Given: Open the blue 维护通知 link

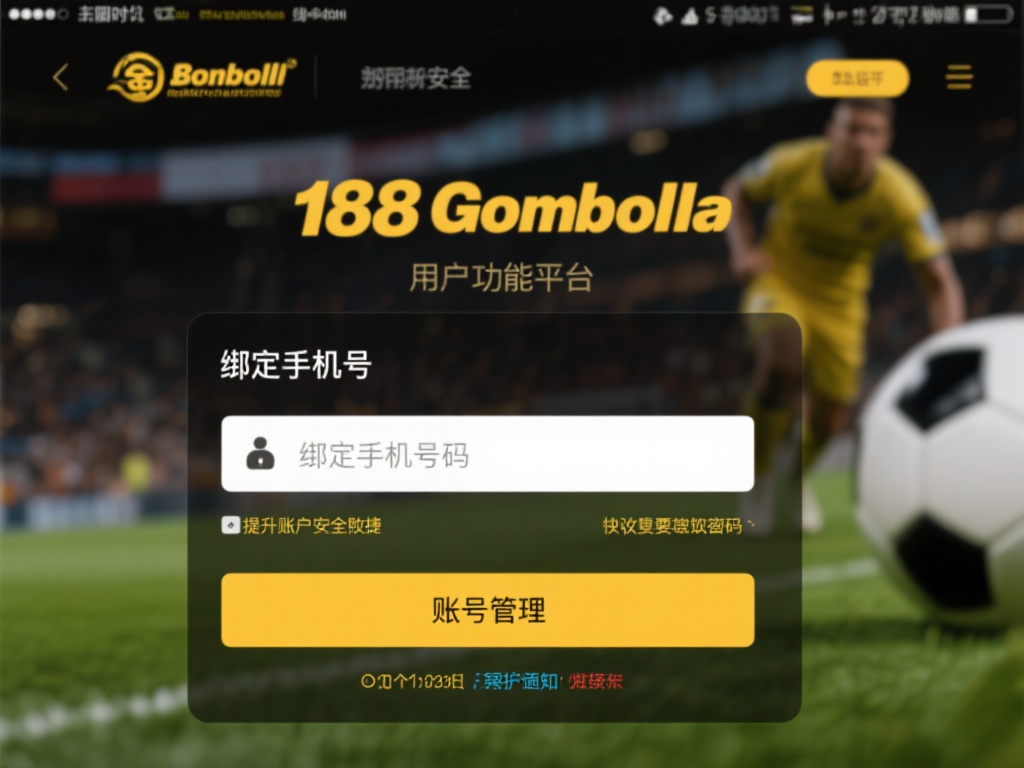Looking at the screenshot, I should coord(516,682).
